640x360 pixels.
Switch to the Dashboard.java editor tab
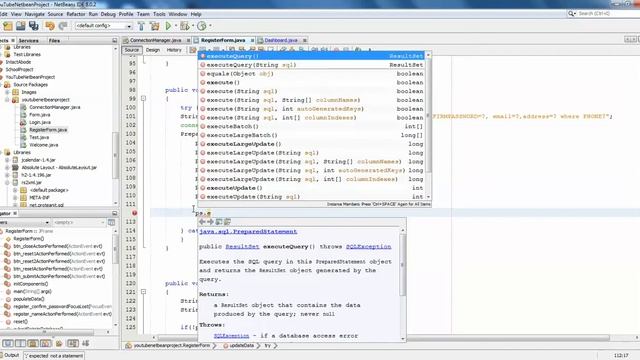coord(281,40)
